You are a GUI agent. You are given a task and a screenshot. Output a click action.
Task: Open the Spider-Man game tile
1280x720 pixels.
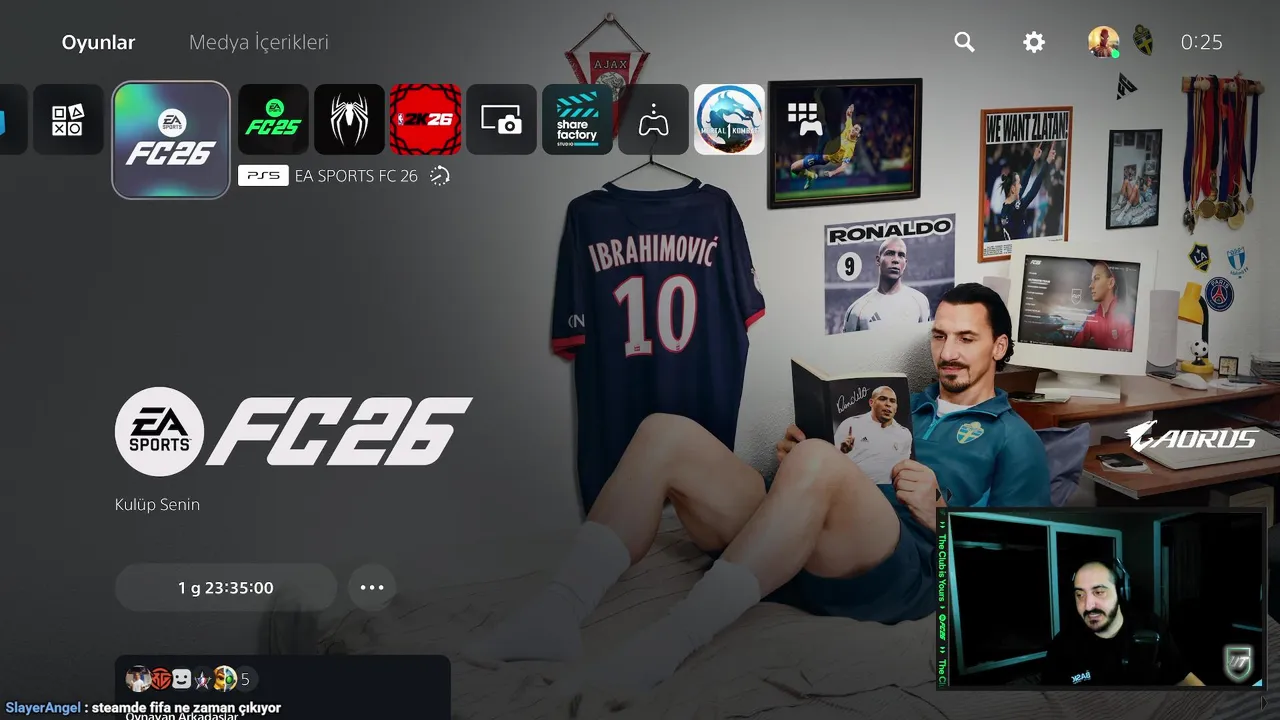(349, 119)
